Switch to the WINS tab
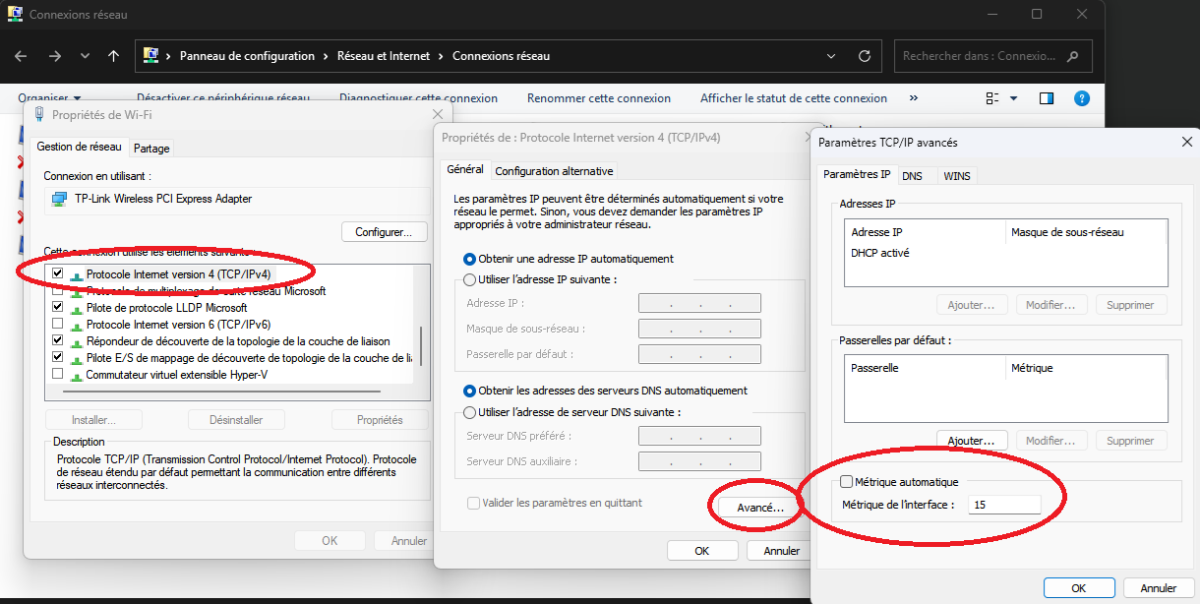 click(x=956, y=176)
